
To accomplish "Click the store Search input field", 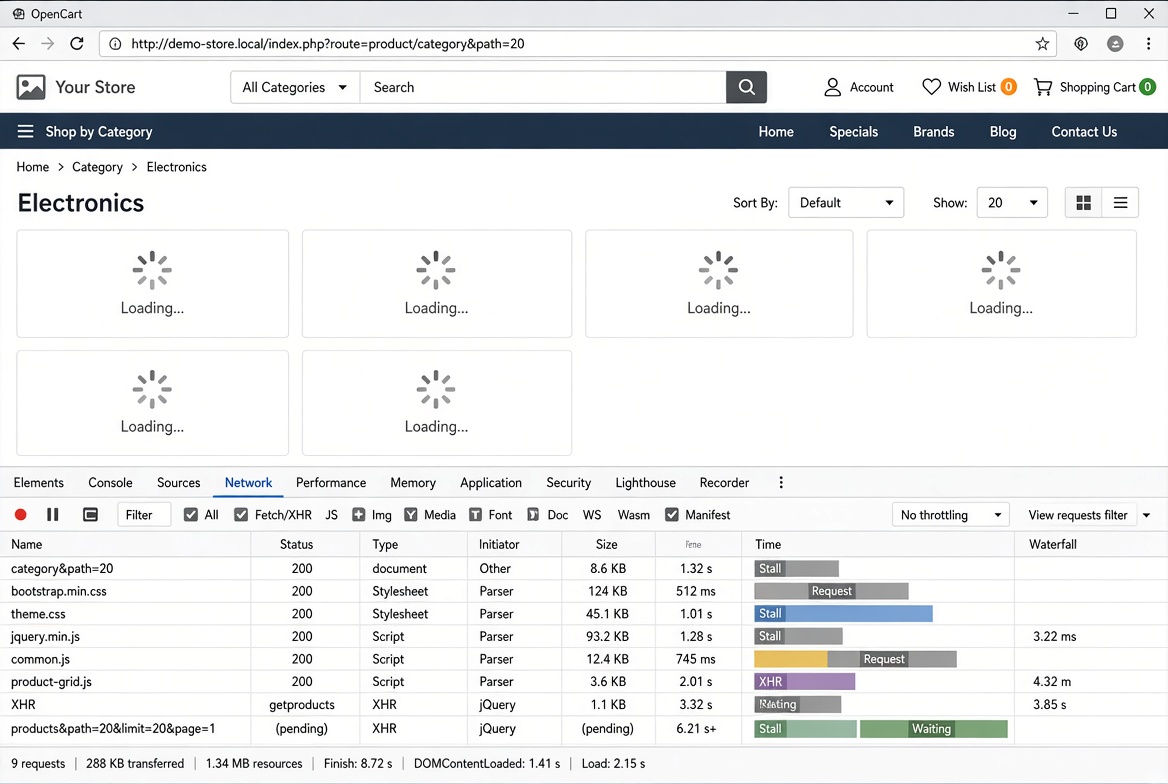I will 543,87.
